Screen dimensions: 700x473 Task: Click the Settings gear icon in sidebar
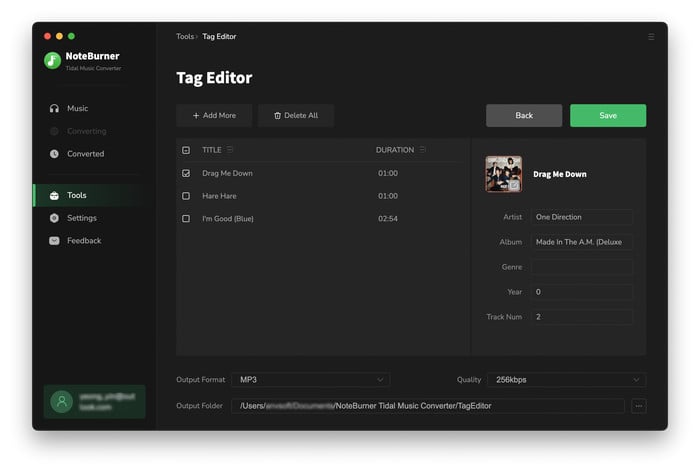coord(54,218)
